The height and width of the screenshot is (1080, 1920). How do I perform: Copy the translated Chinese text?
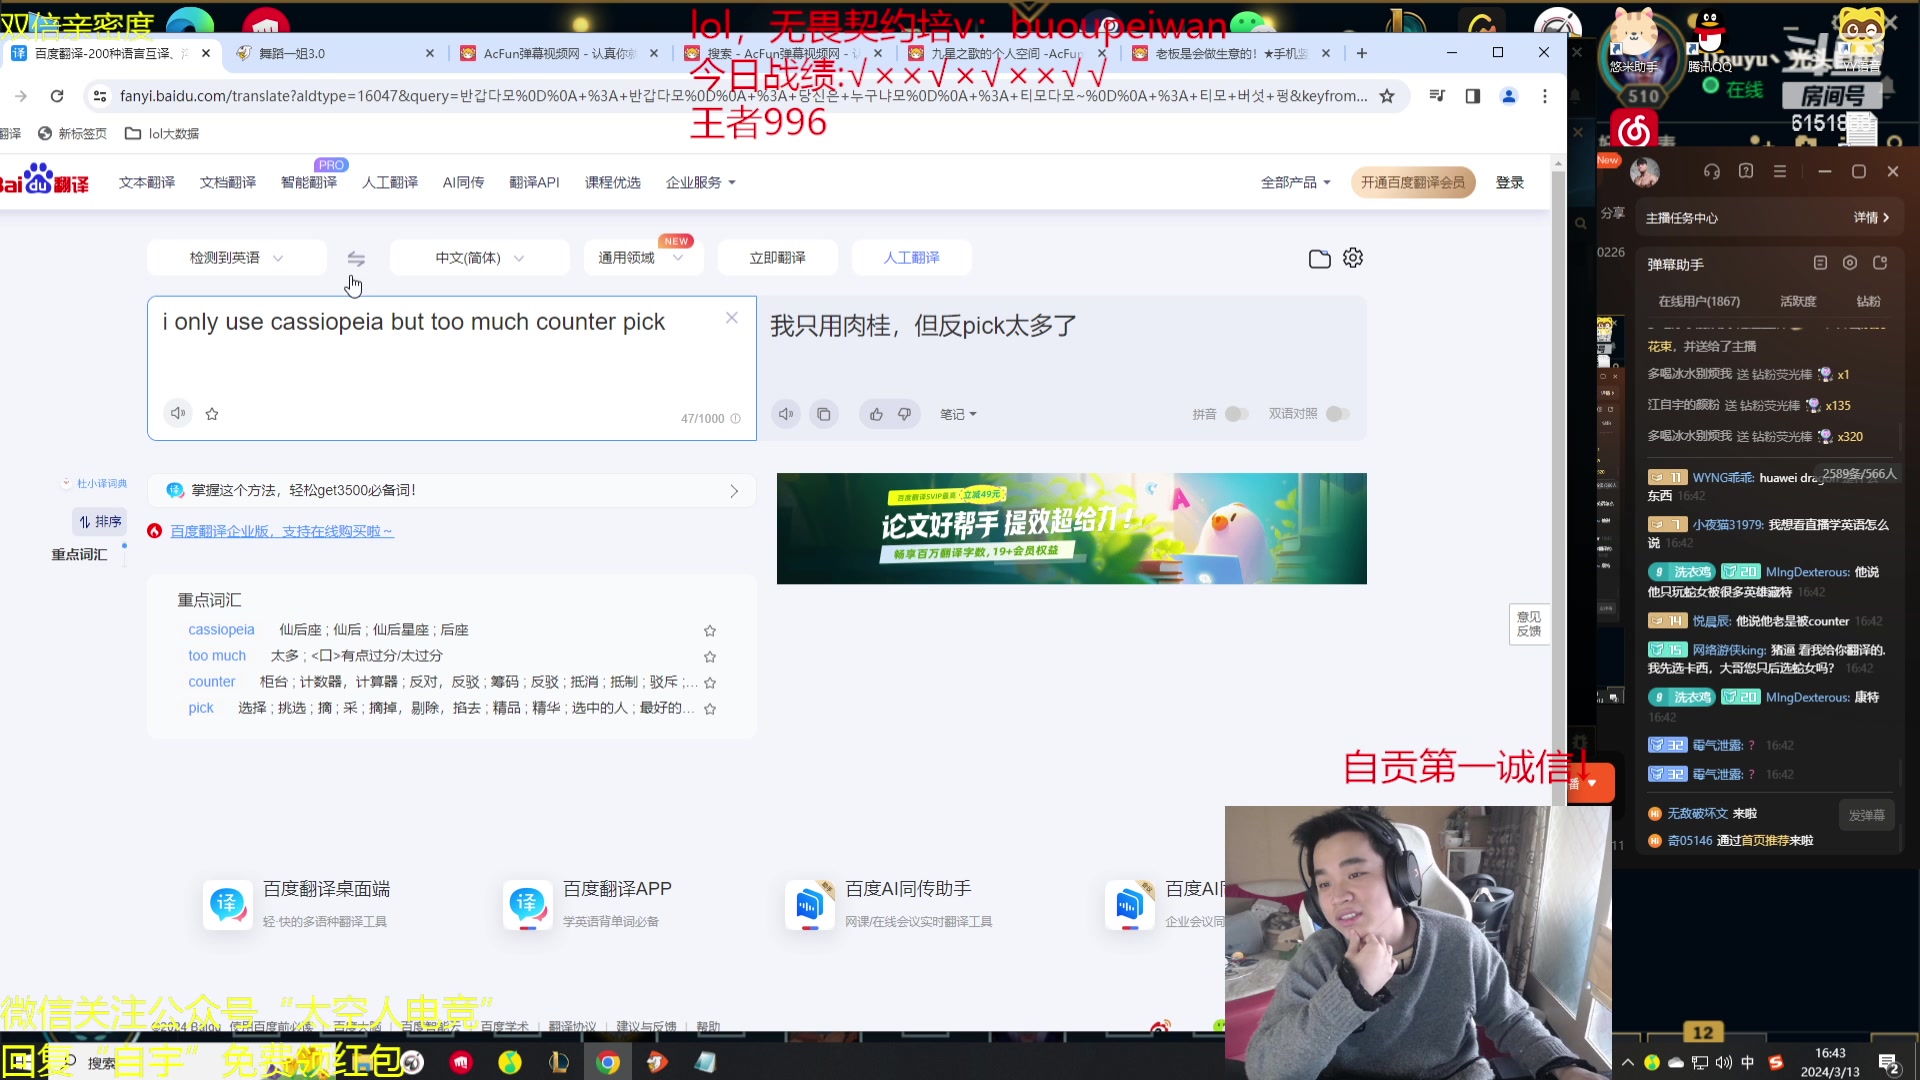click(x=823, y=414)
